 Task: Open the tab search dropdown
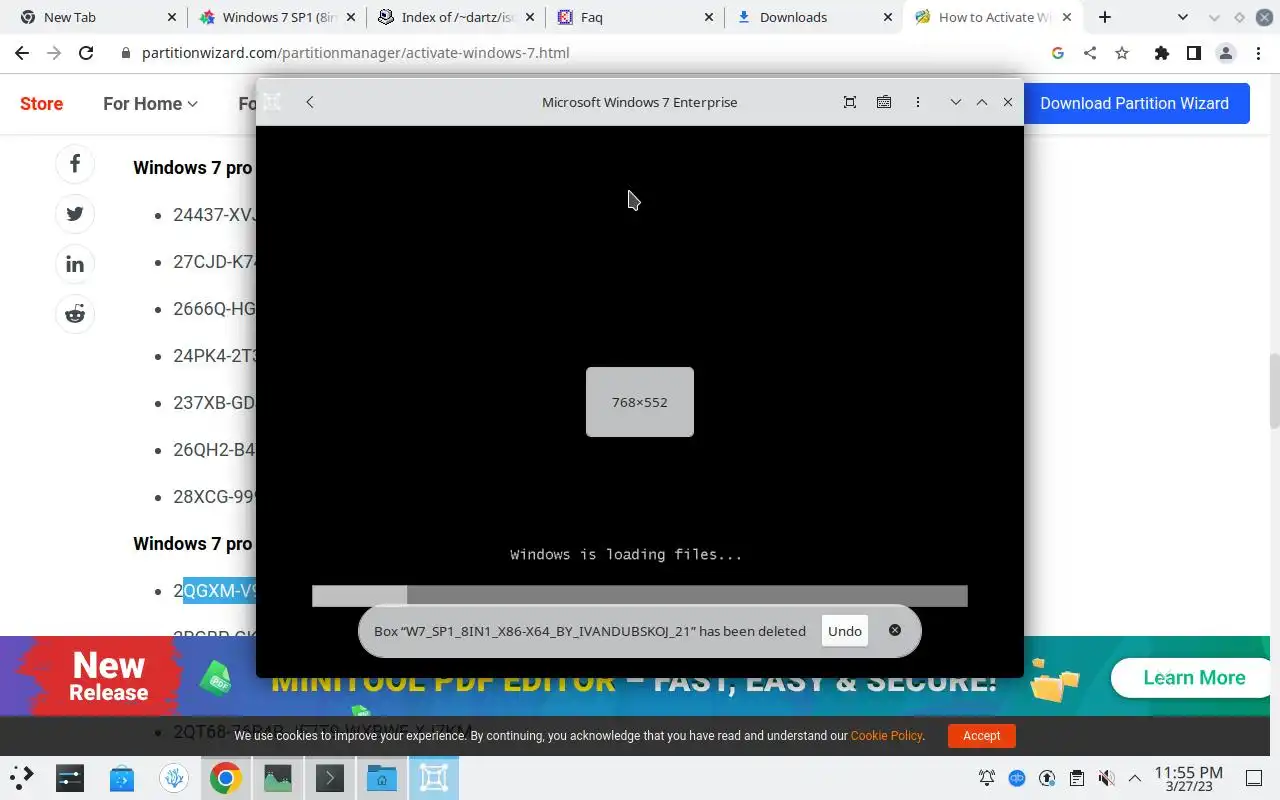[1183, 17]
